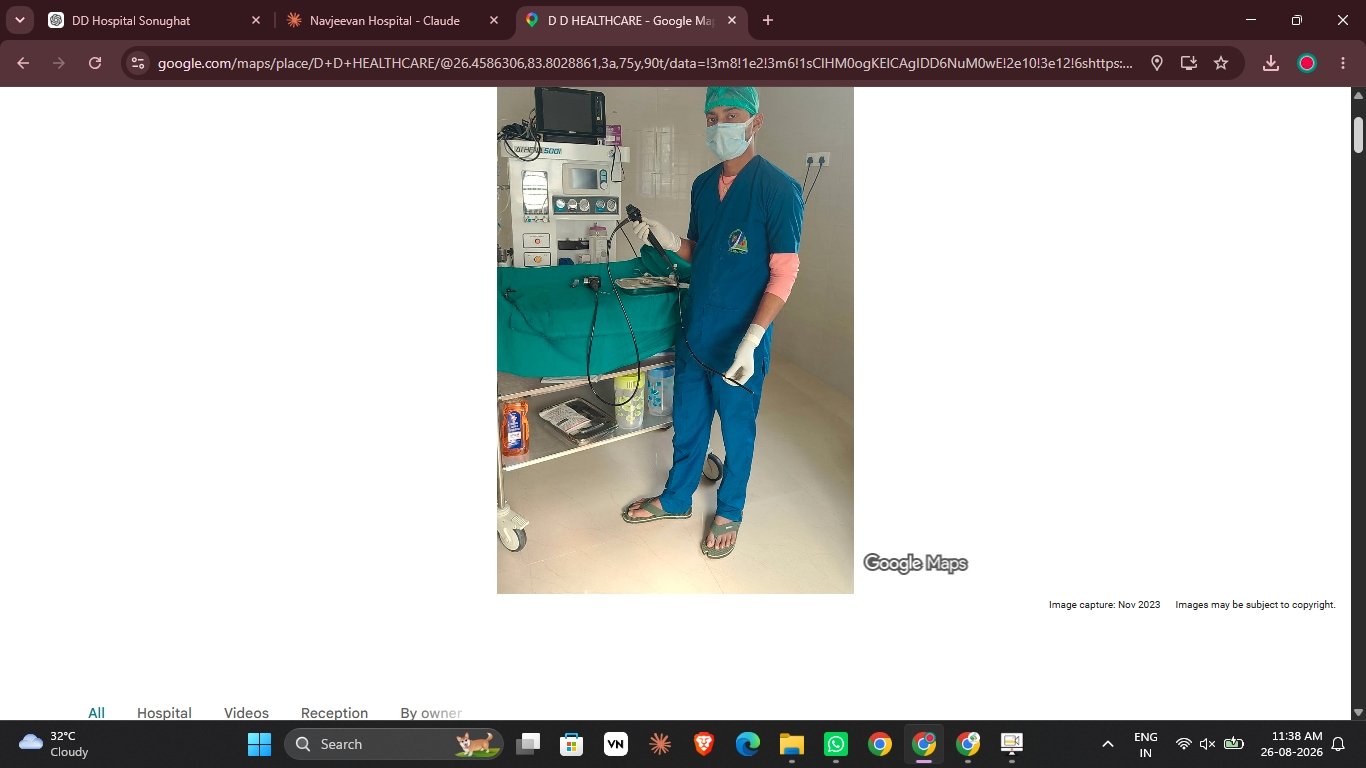Open location permission icon in address bar
Image resolution: width=1366 pixels, height=768 pixels.
point(1157,63)
